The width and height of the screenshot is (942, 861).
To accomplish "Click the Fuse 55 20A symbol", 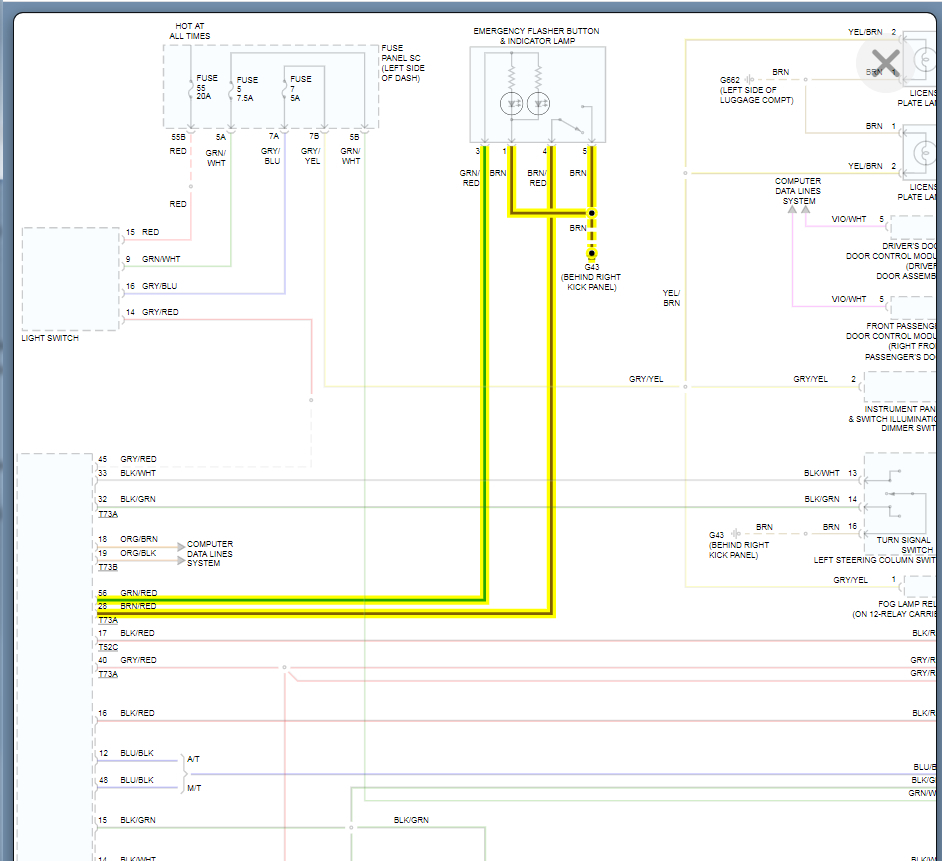I will [x=191, y=90].
